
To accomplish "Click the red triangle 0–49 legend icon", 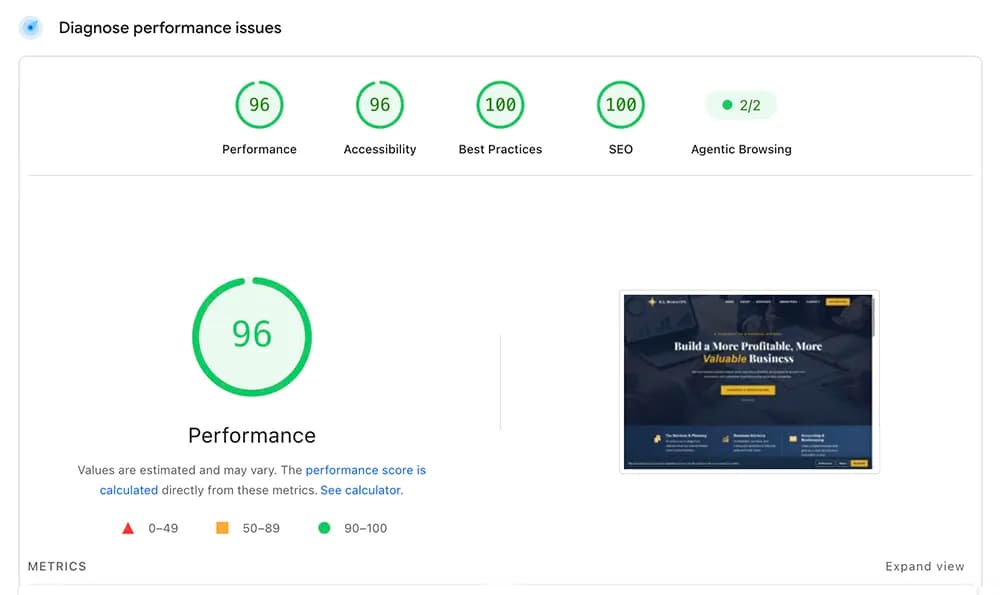I will pyautogui.click(x=128, y=528).
